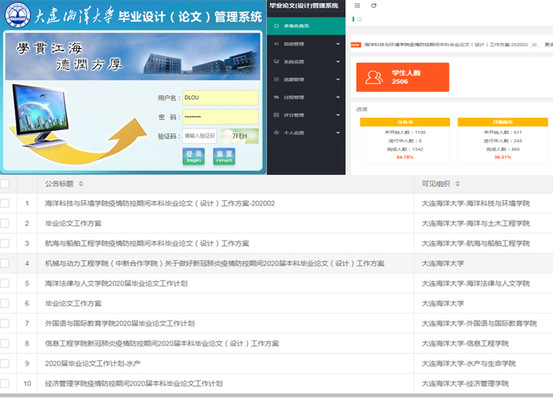Click the 过程管理 sidebar icon
Screen dimensions: 553x399
pos(276,97)
